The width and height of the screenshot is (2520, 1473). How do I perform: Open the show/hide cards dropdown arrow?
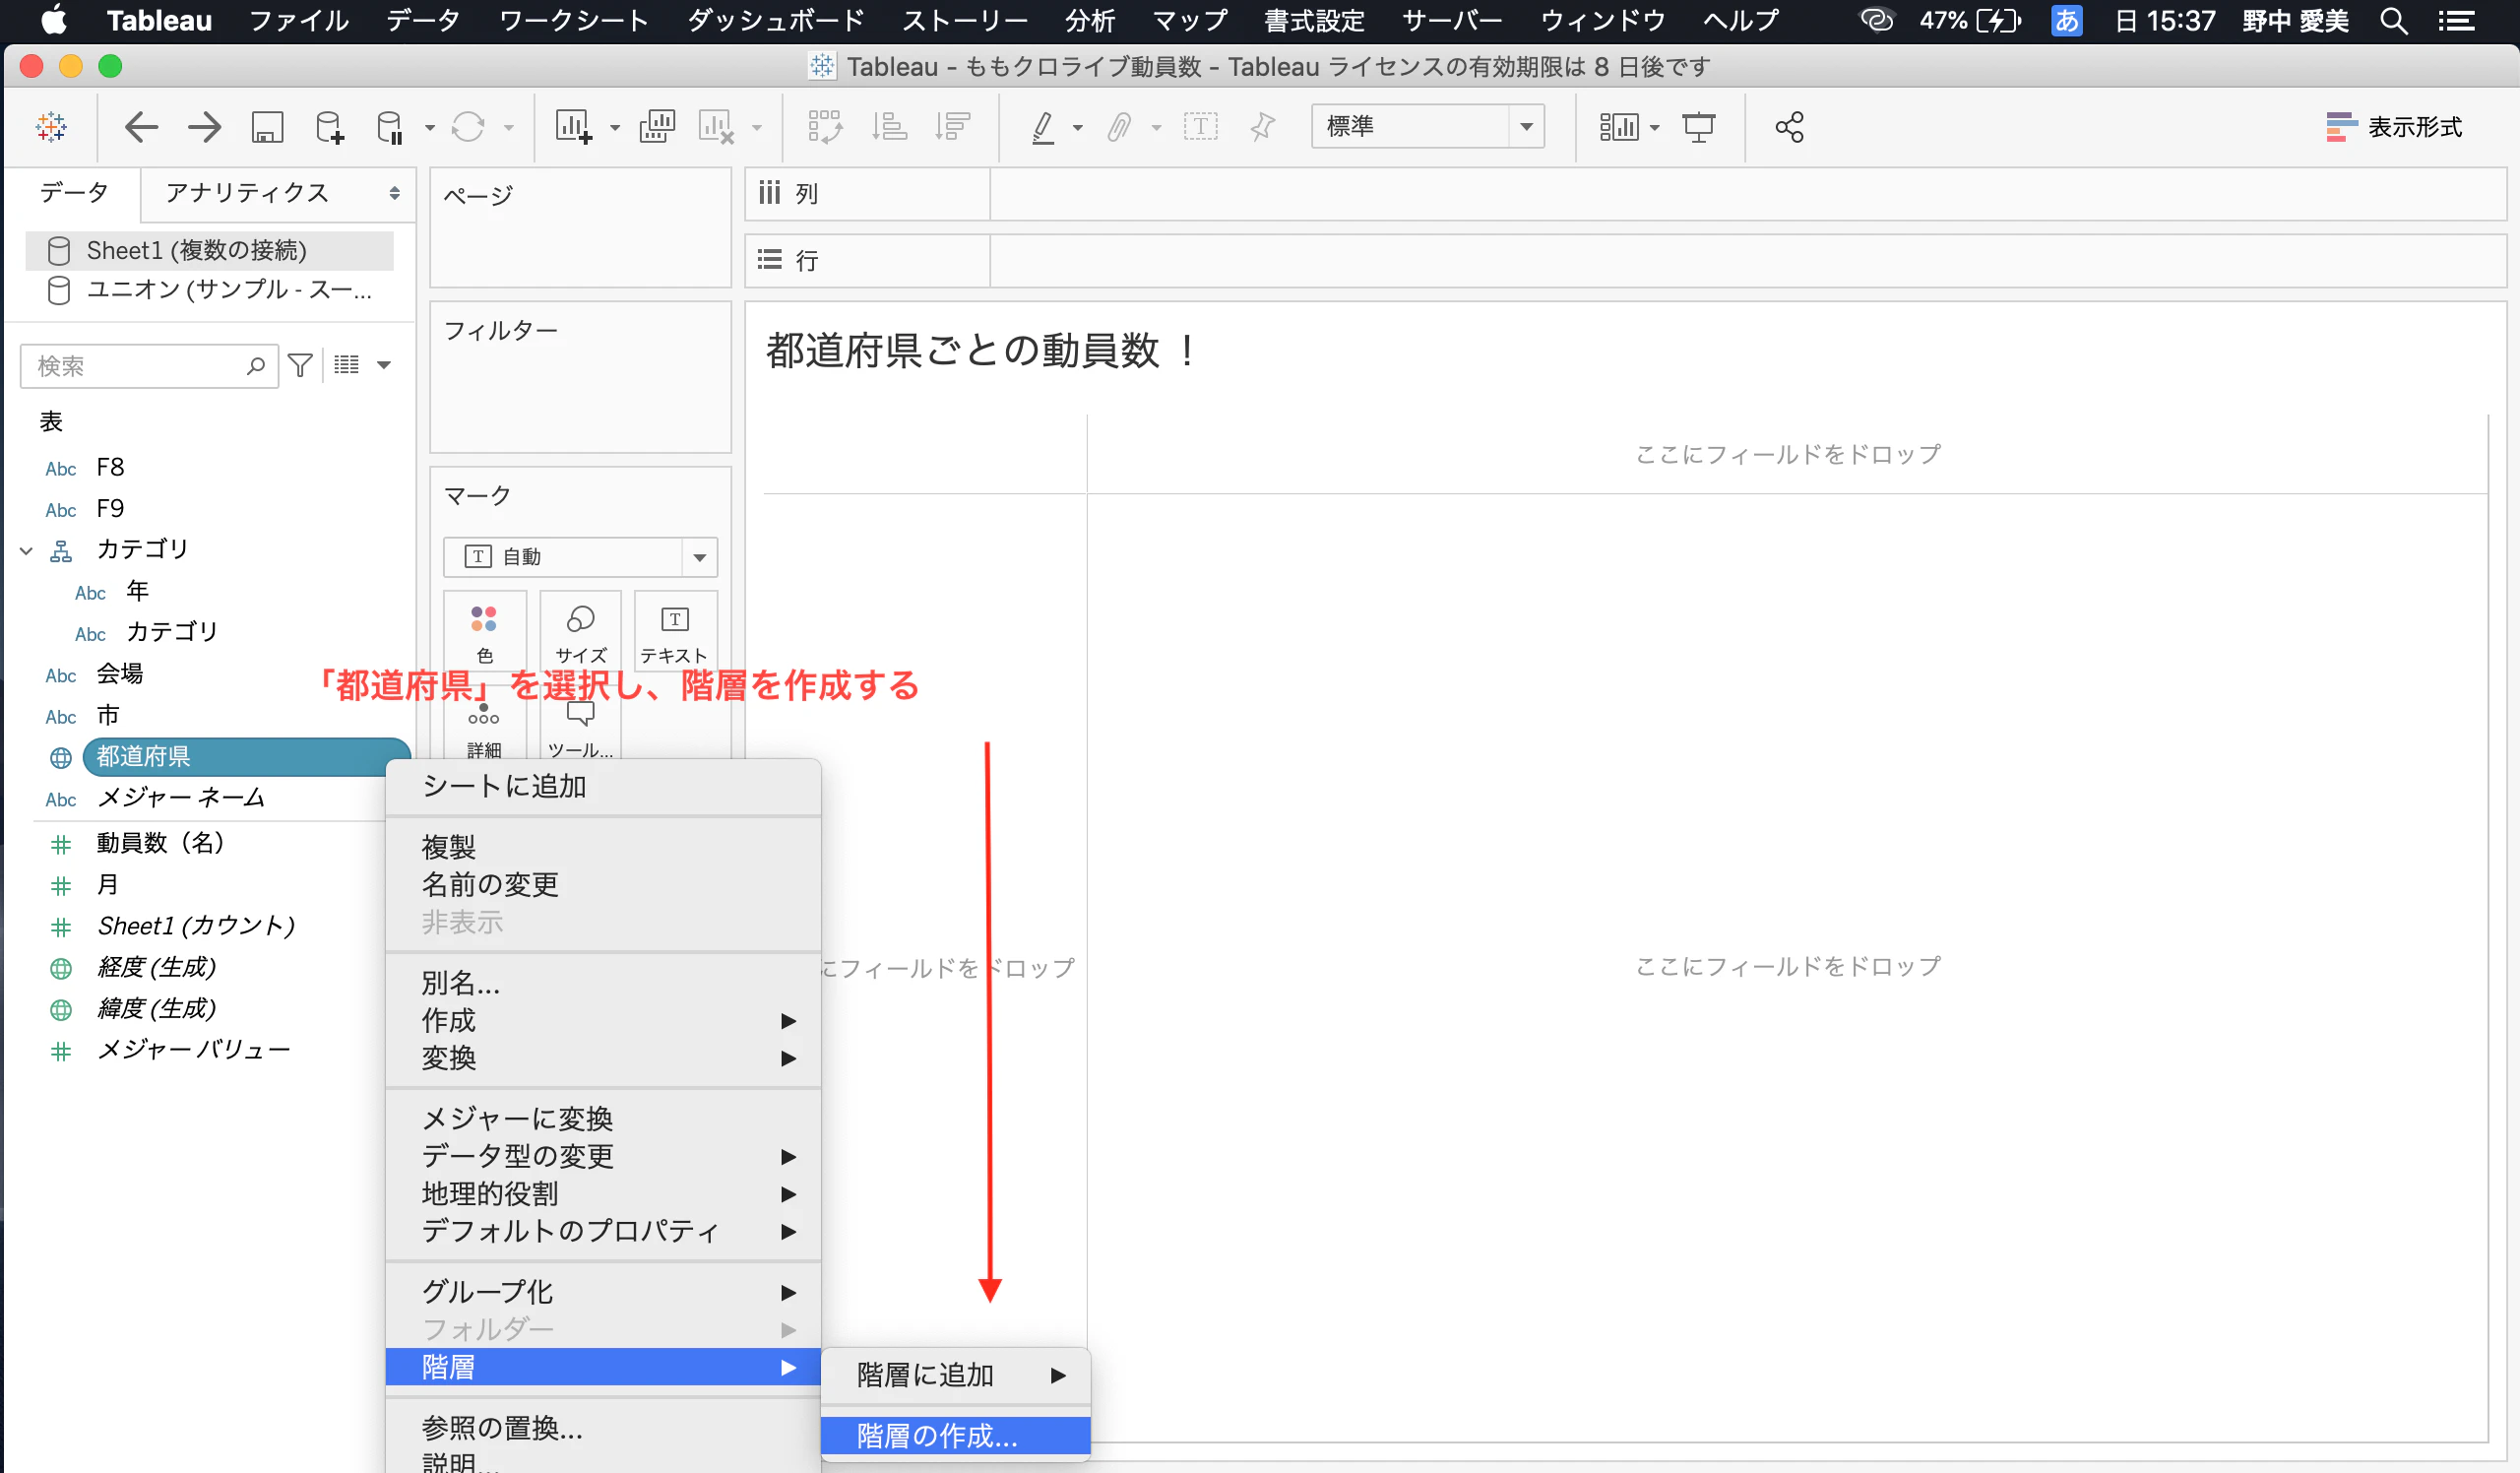tap(1655, 128)
